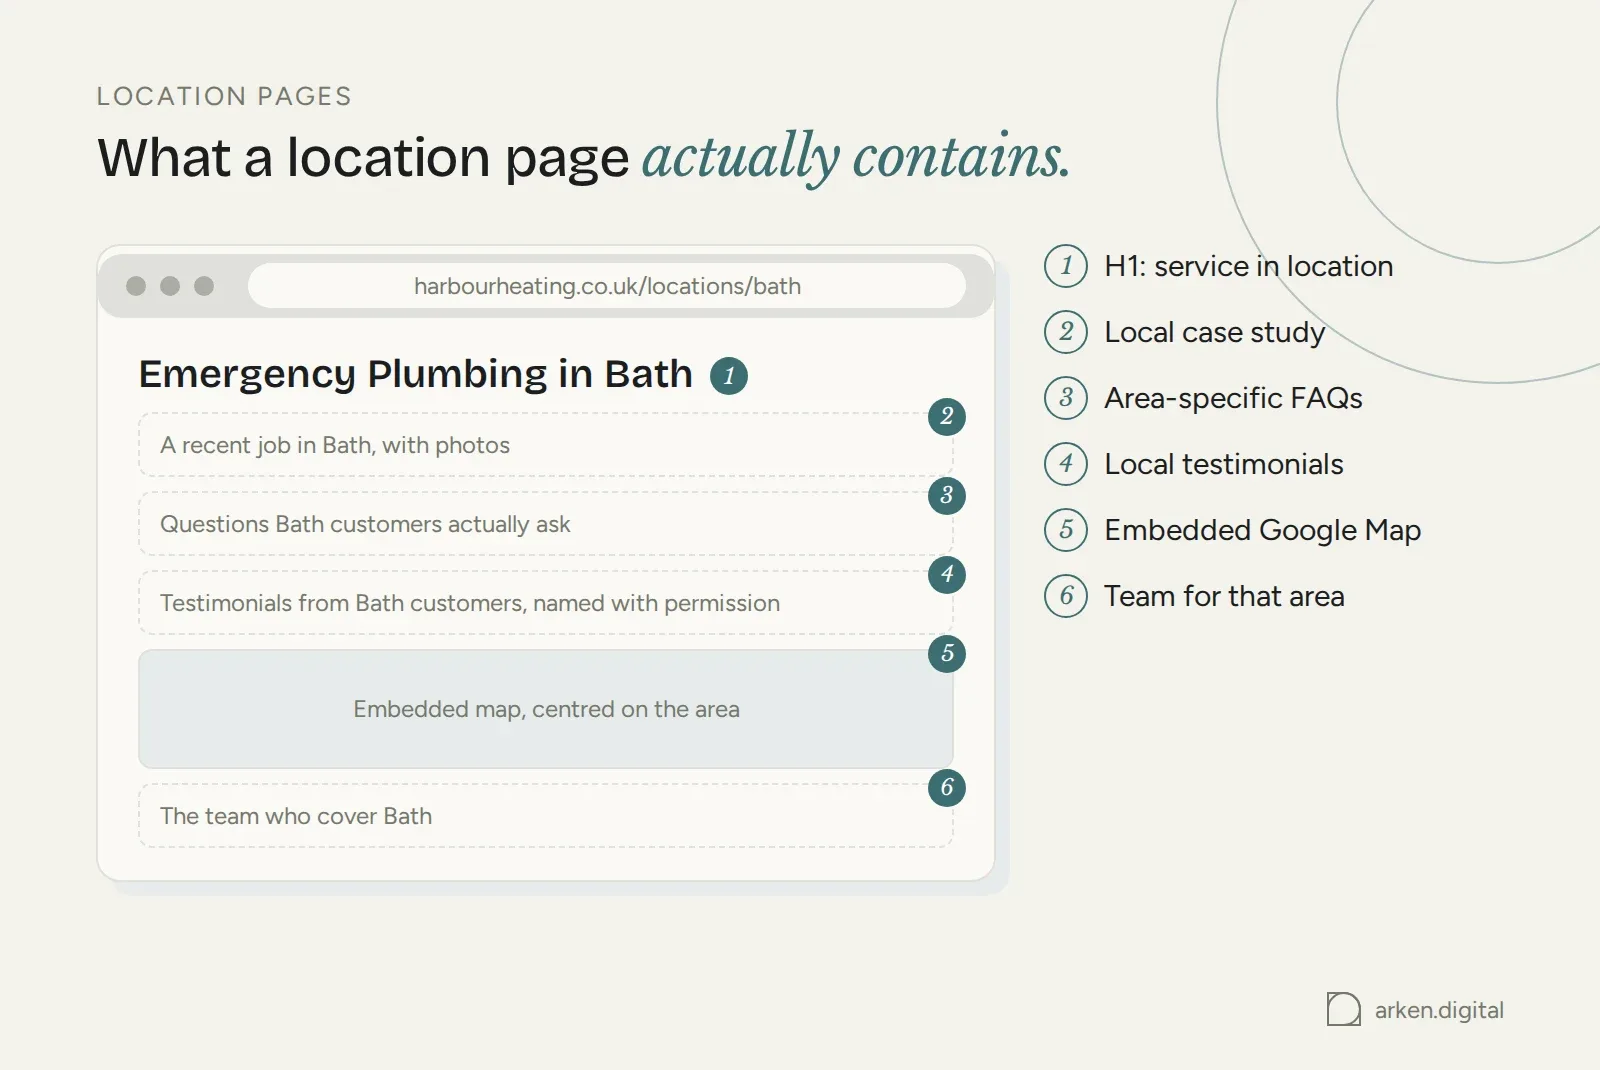Click the arken.digital logo icon
This screenshot has height=1070, width=1600.
pyautogui.click(x=1343, y=1010)
